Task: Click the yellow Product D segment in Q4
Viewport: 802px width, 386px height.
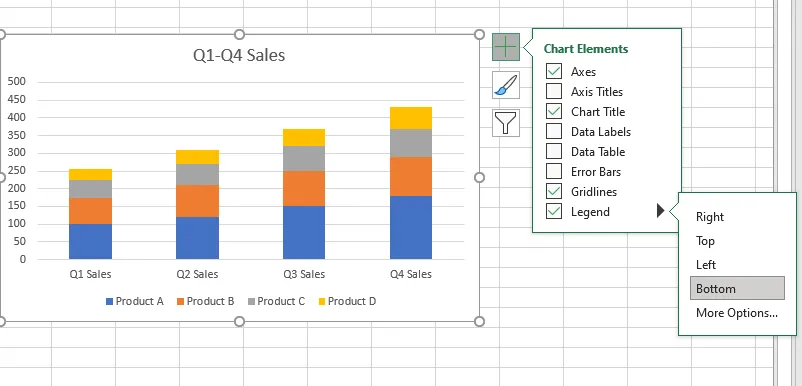Action: [x=411, y=118]
